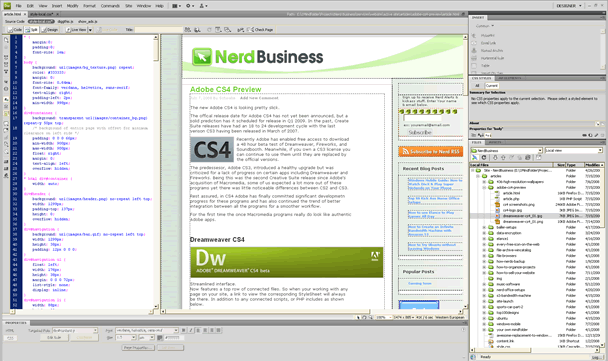Expand the Live View options arrow

coord(90,30)
